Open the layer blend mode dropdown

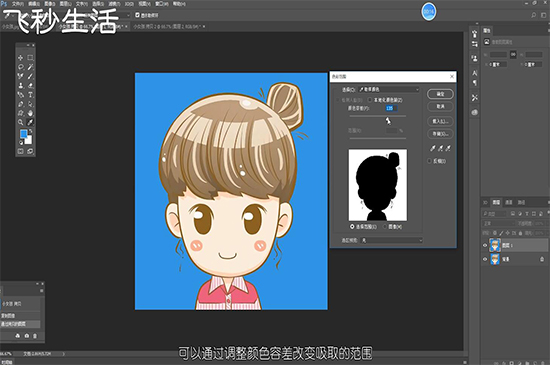point(498,223)
